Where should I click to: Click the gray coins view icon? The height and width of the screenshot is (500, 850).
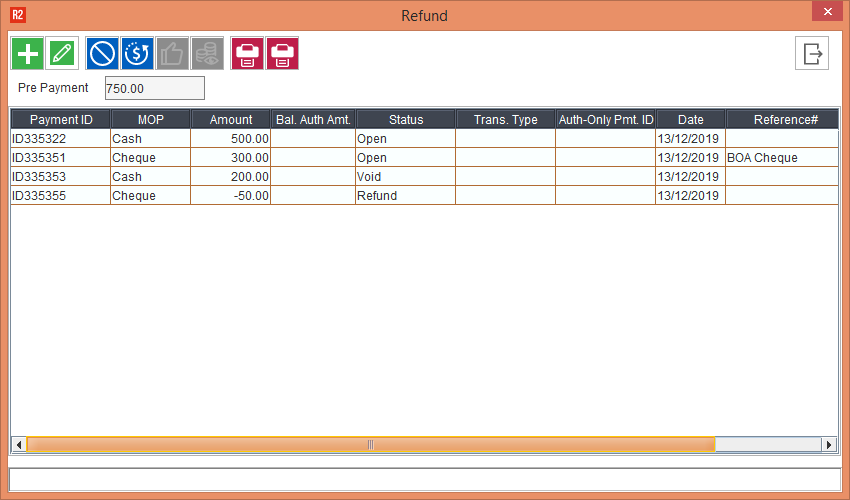tap(207, 54)
